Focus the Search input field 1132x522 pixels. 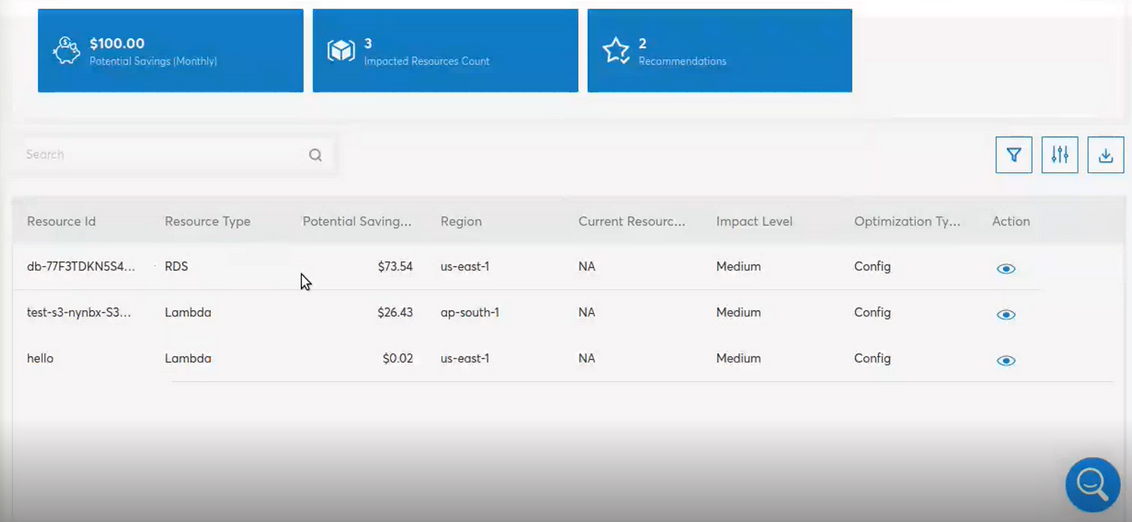(173, 155)
